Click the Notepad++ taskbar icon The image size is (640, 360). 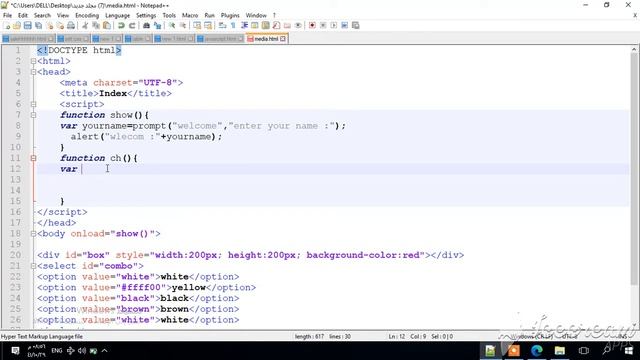[490, 351]
